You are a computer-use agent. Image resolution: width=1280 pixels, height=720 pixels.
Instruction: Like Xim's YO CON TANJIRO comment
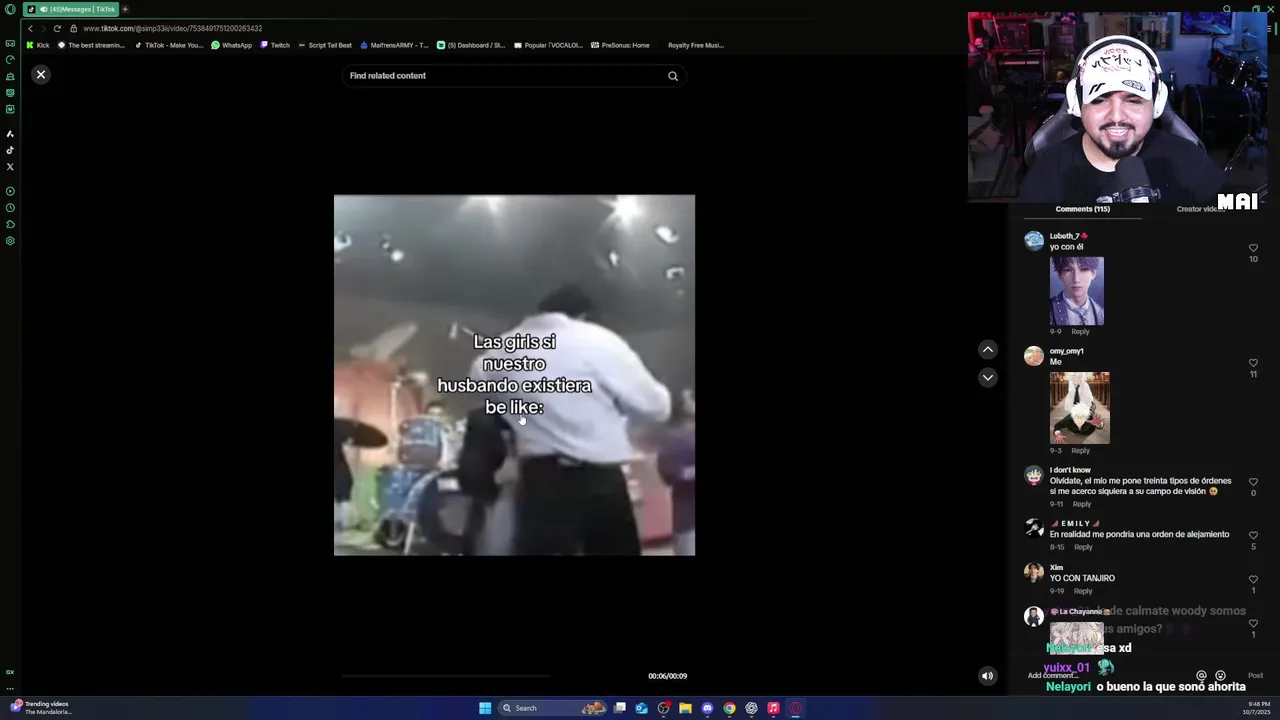tap(1253, 579)
